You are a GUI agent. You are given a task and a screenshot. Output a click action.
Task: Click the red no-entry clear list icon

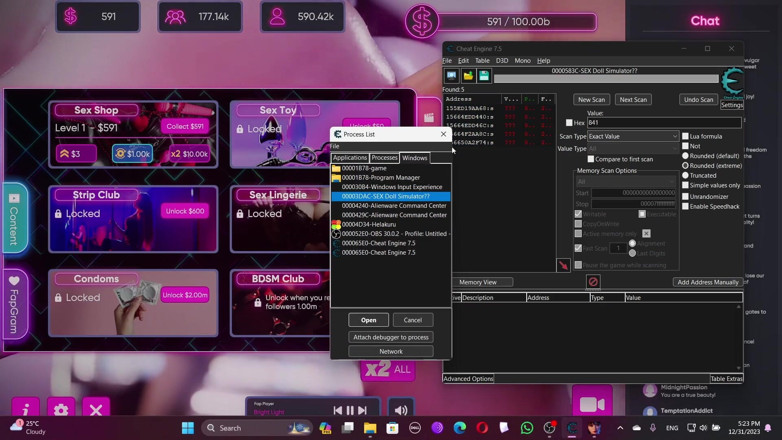(593, 282)
